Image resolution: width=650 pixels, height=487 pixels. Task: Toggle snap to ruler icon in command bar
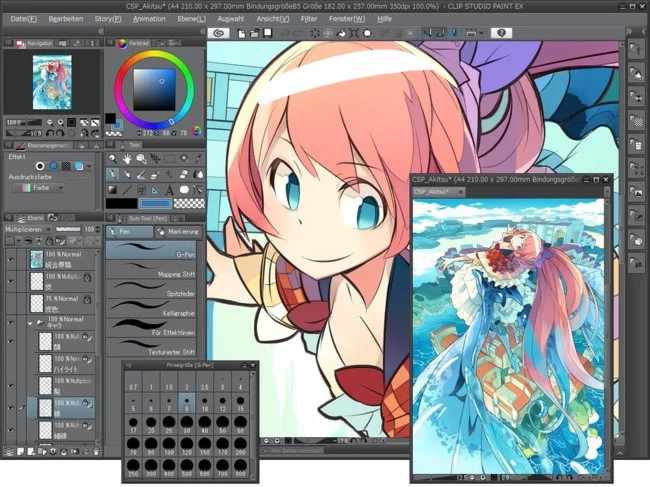click(427, 33)
